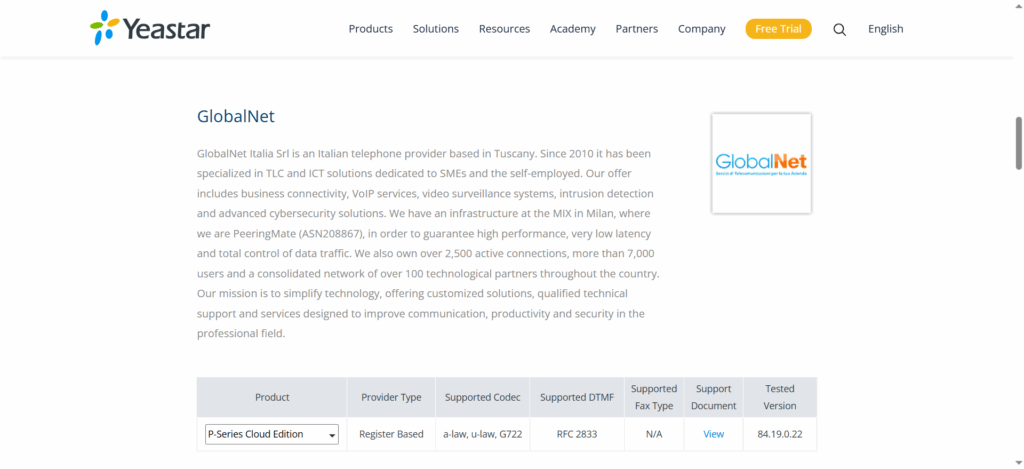Click the Free Trial button
Screen dimensions: 1024x469
778,29
